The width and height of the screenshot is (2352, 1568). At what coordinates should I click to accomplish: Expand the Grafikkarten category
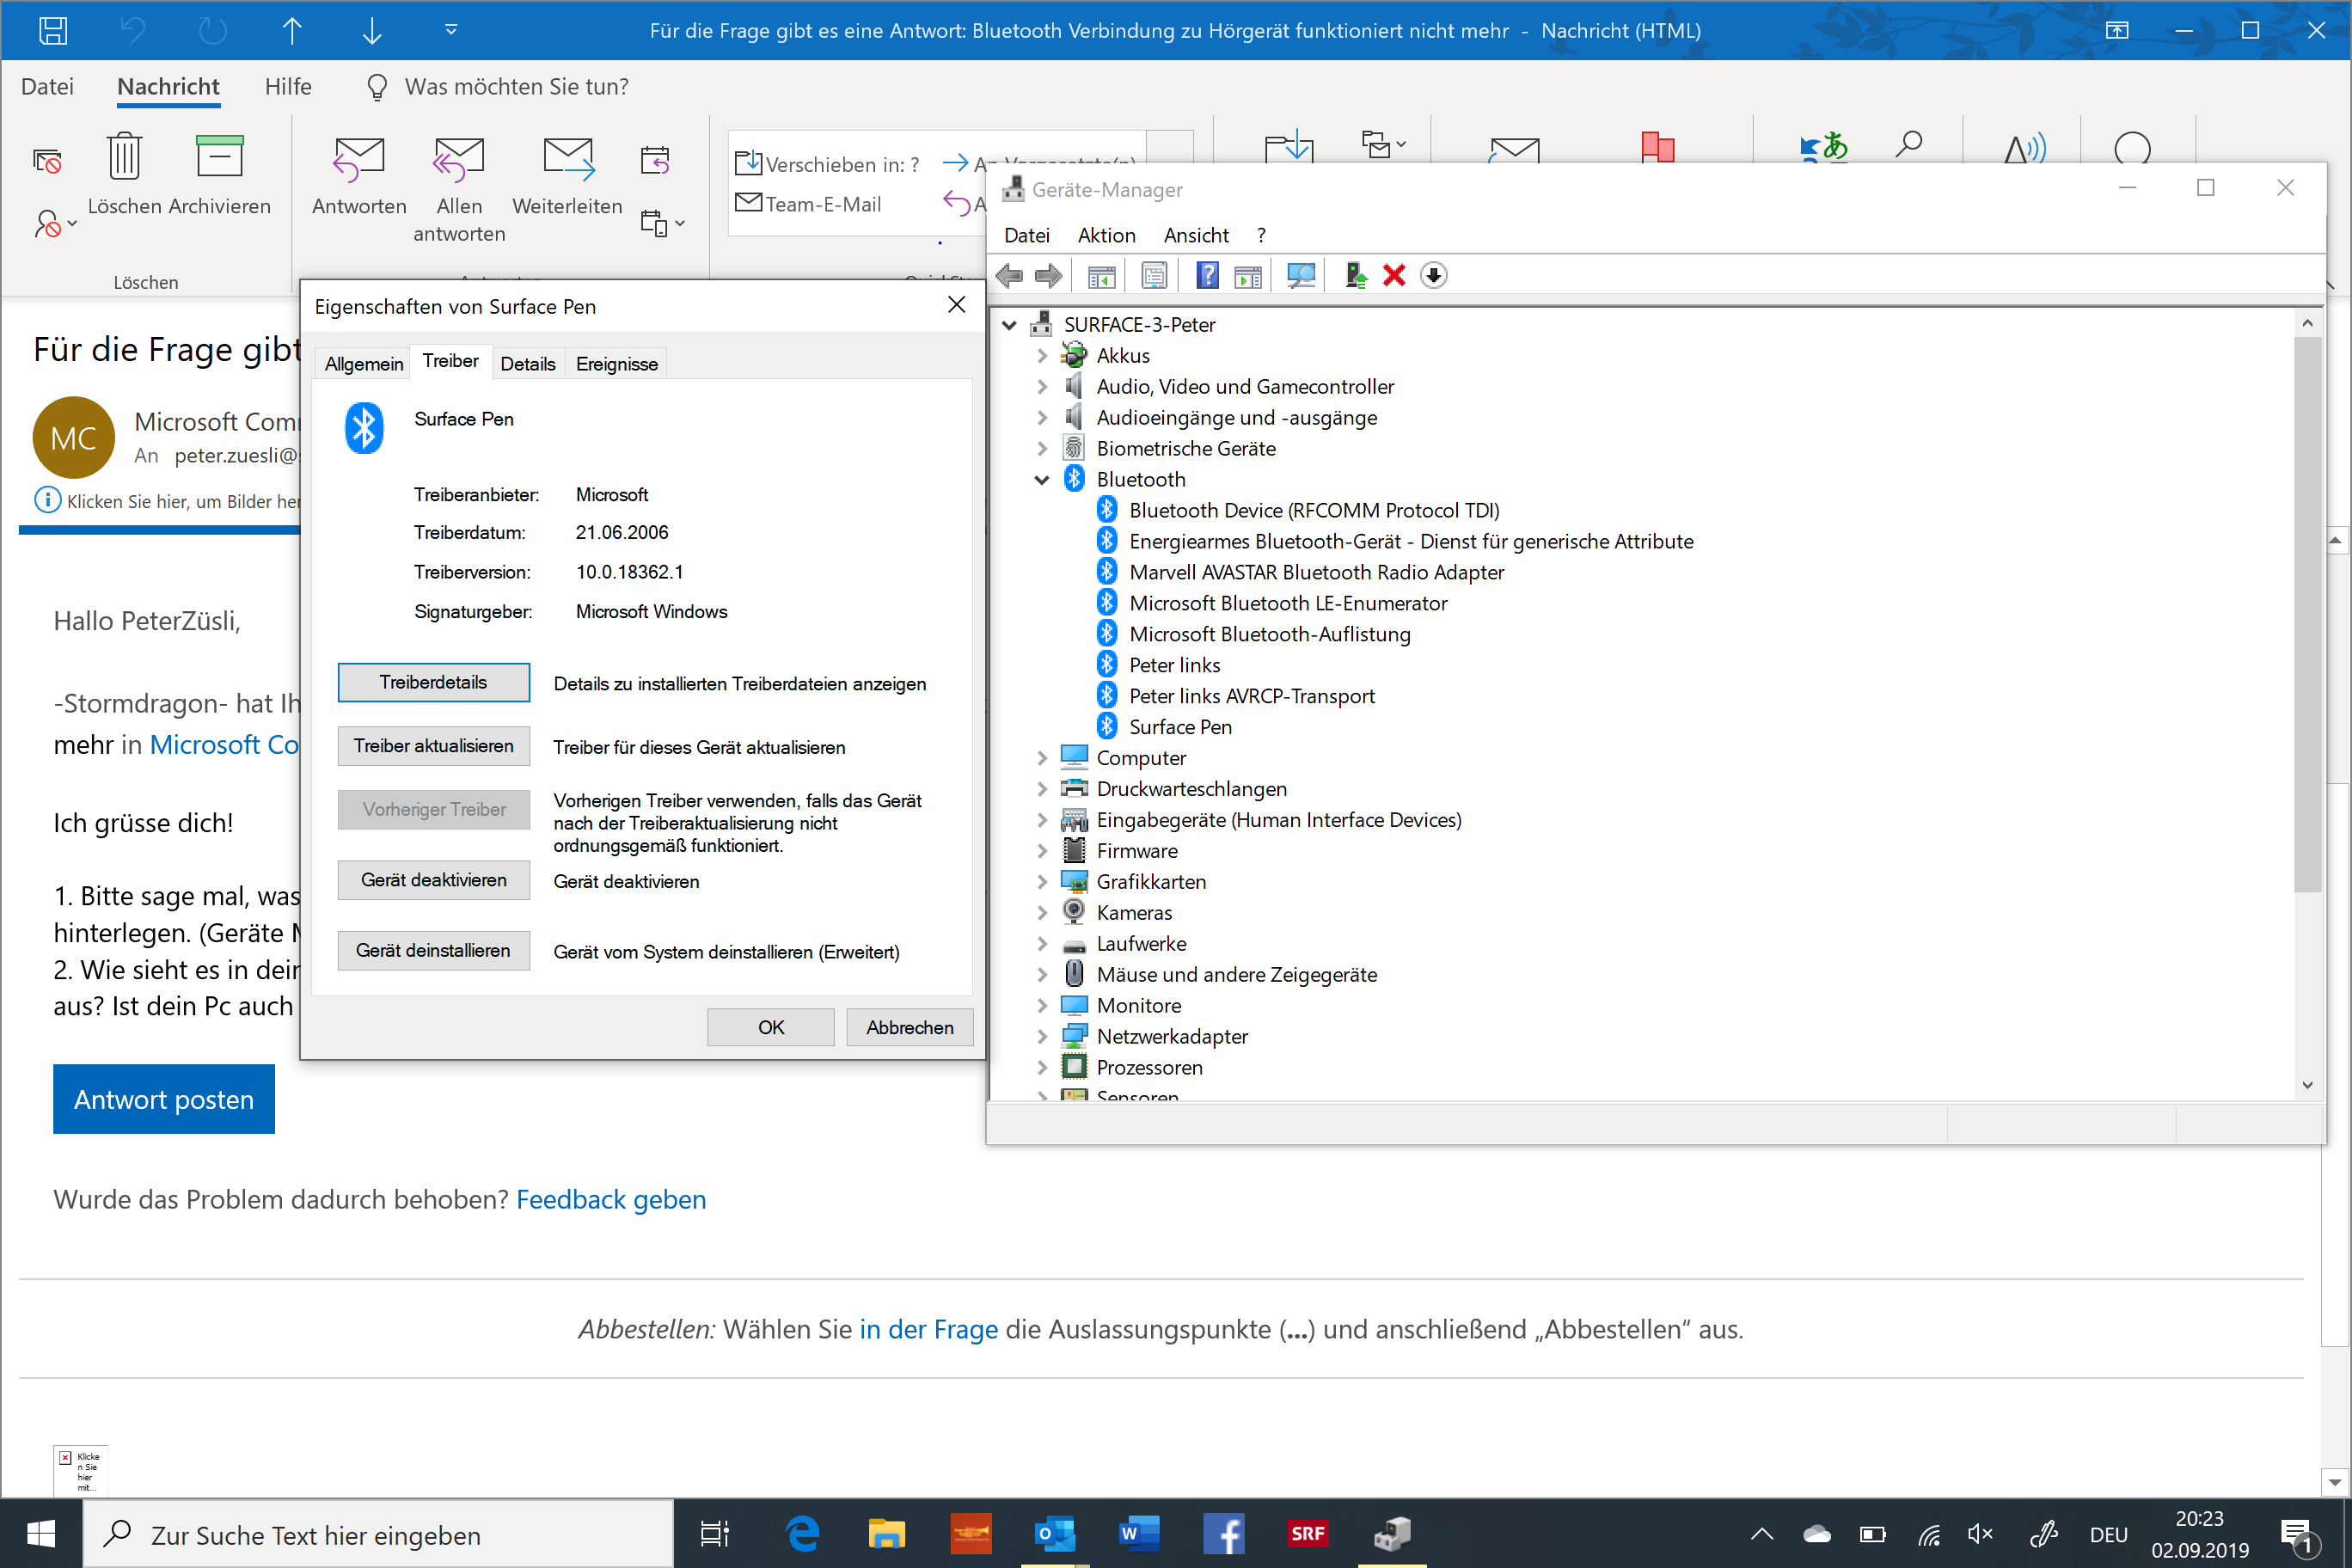pos(1041,882)
